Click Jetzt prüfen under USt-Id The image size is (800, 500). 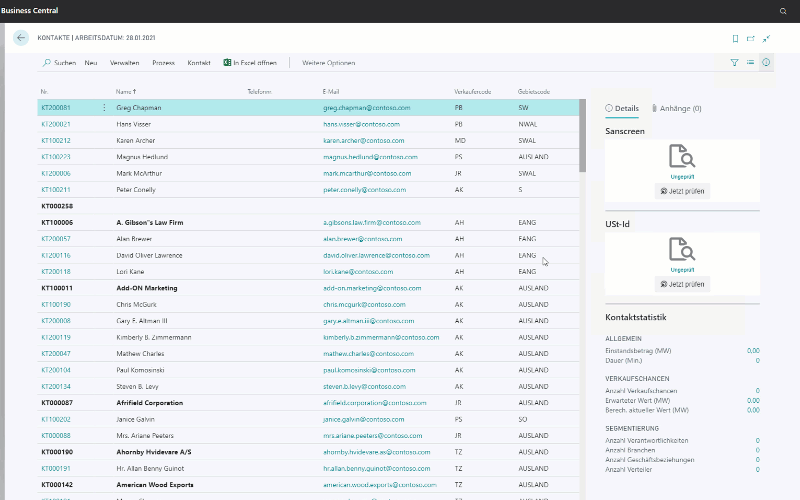[x=682, y=284]
